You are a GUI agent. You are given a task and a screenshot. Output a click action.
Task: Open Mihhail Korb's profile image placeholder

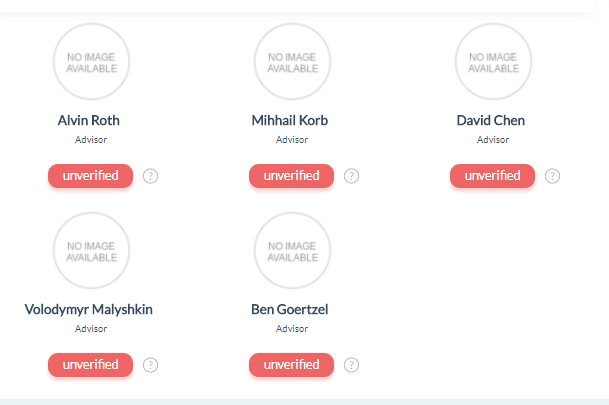(x=292, y=62)
